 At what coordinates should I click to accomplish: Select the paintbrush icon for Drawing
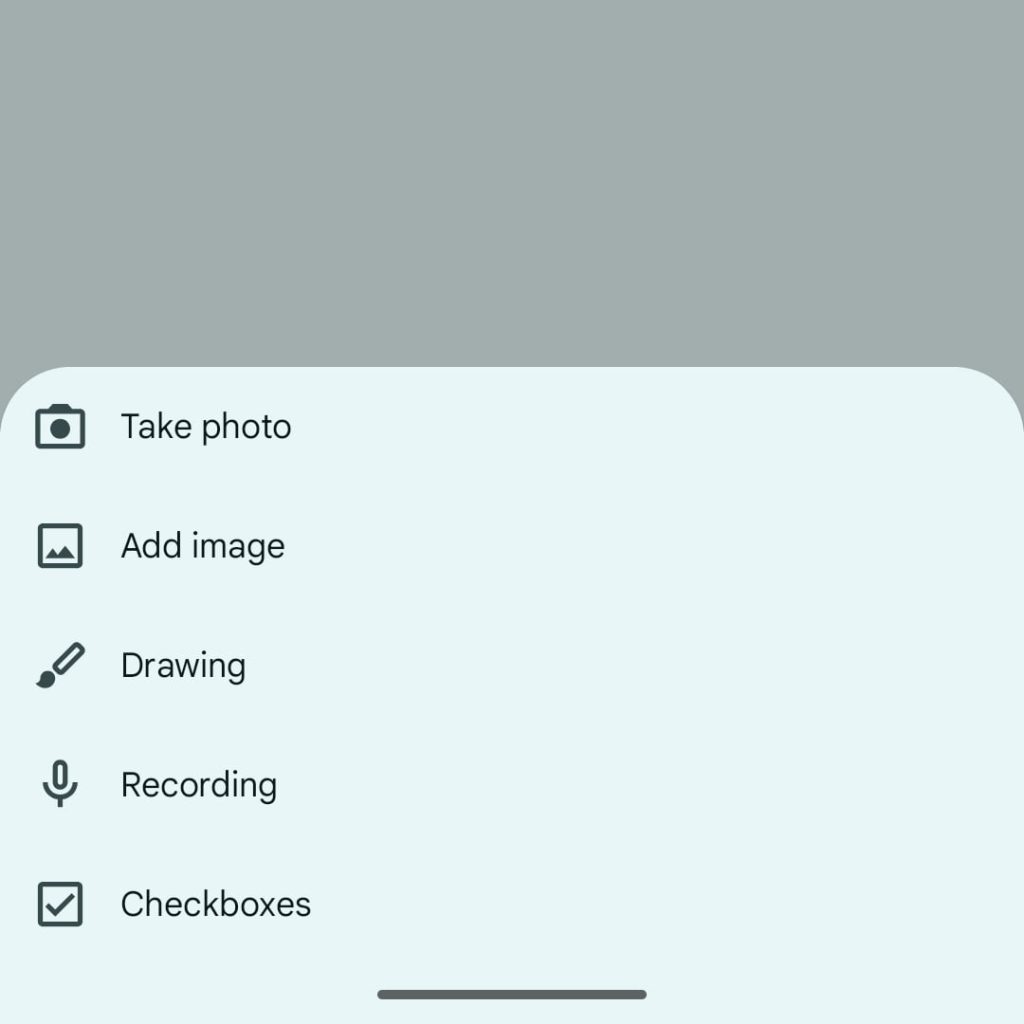click(60, 666)
